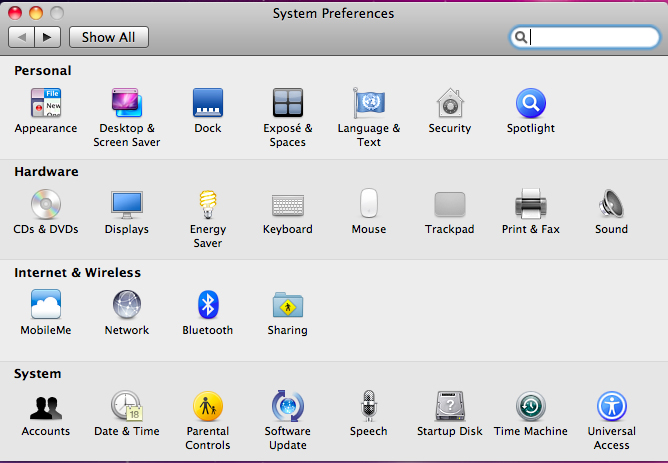Select the Spotlight preferences icon
The image size is (668, 463).
point(530,103)
